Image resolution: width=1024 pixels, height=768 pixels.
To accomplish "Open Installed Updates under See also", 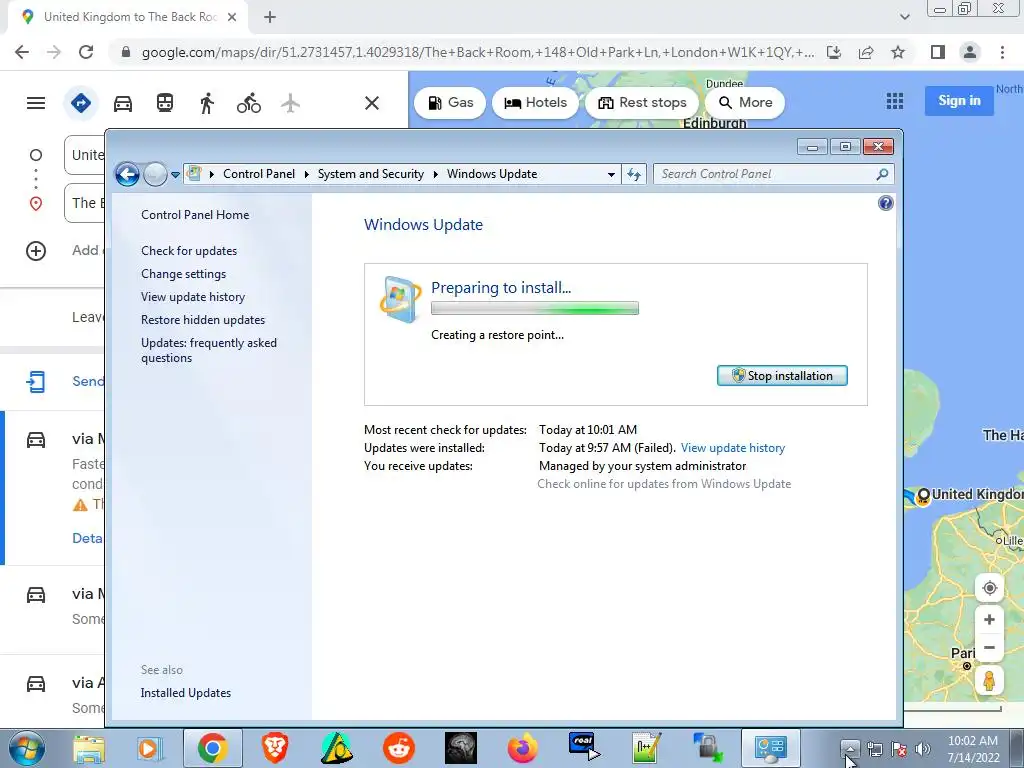I will [185, 693].
